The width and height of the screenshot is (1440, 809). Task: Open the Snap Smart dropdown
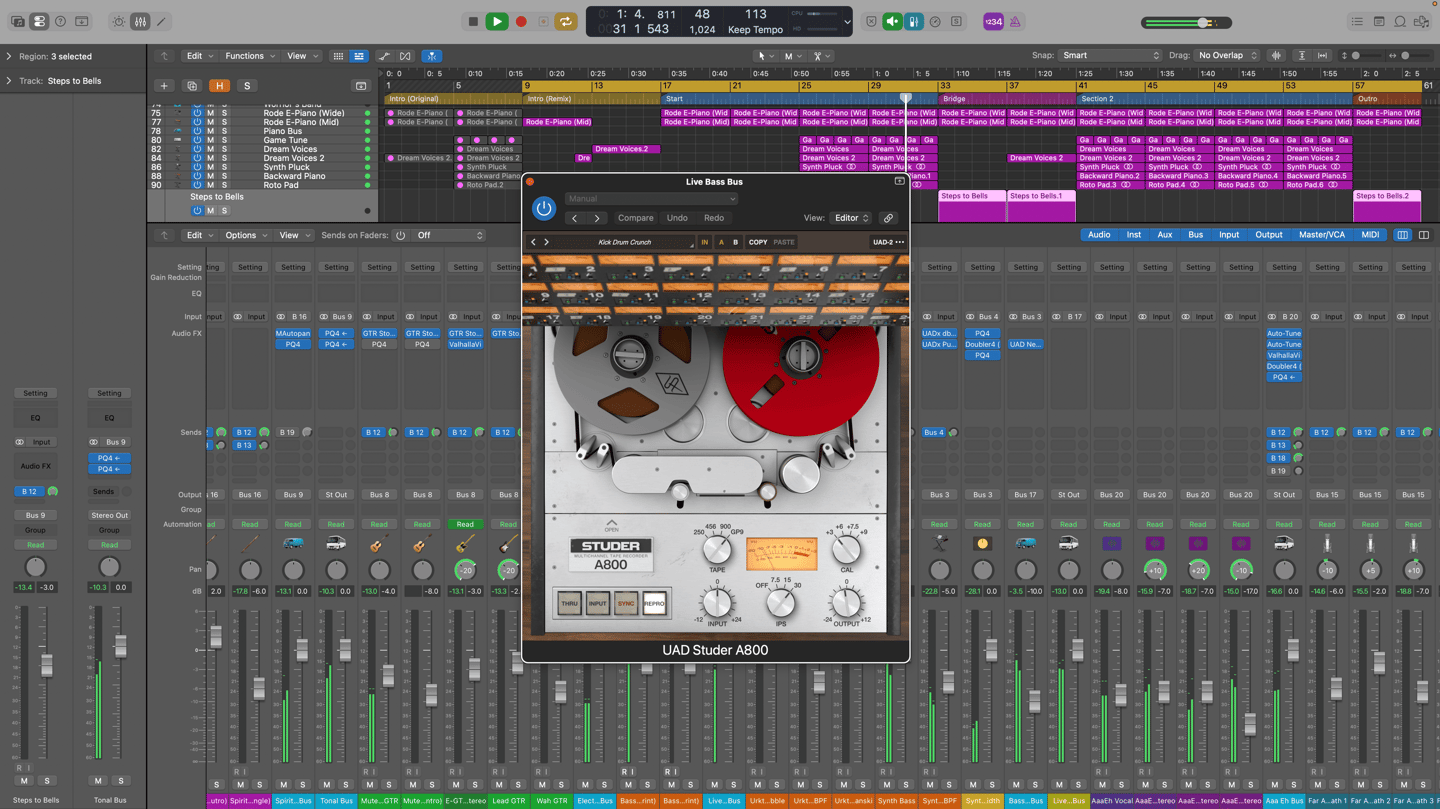click(1111, 56)
